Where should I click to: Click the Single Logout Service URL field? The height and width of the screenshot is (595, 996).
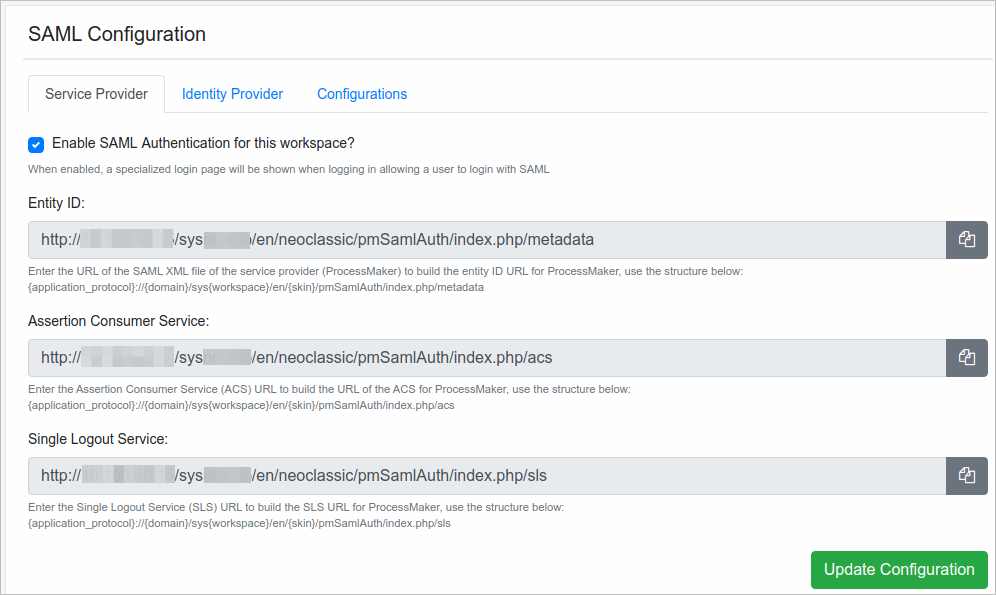(486, 476)
